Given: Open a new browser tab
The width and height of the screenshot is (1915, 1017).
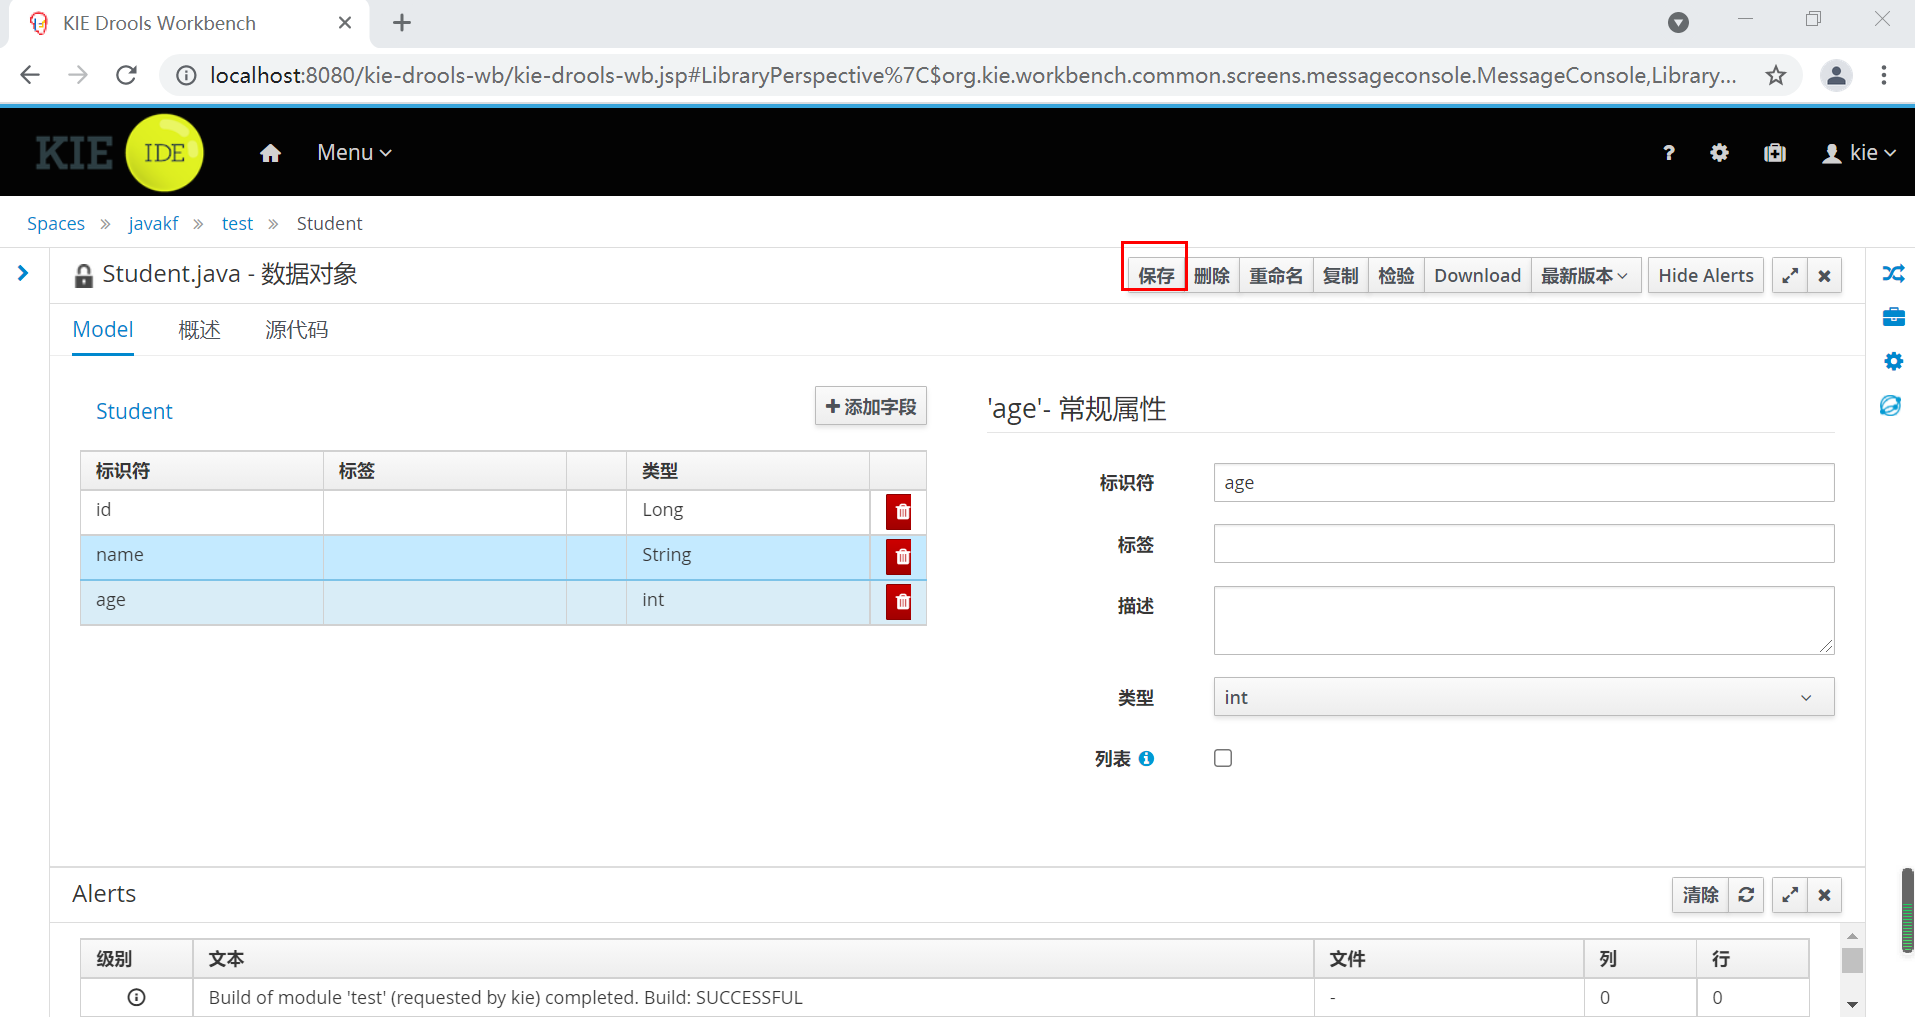Looking at the screenshot, I should (402, 23).
